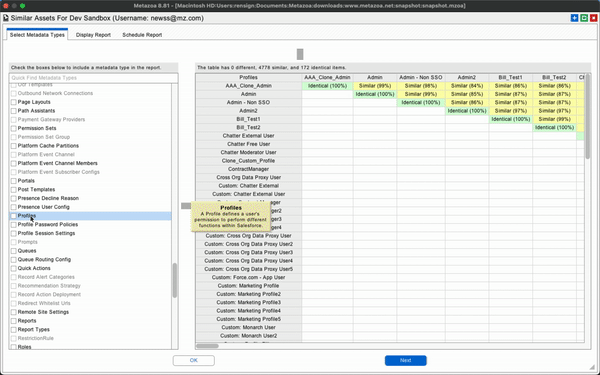This screenshot has height=375, width=600.
Task: Click the Profiles column header
Action: point(248,77)
